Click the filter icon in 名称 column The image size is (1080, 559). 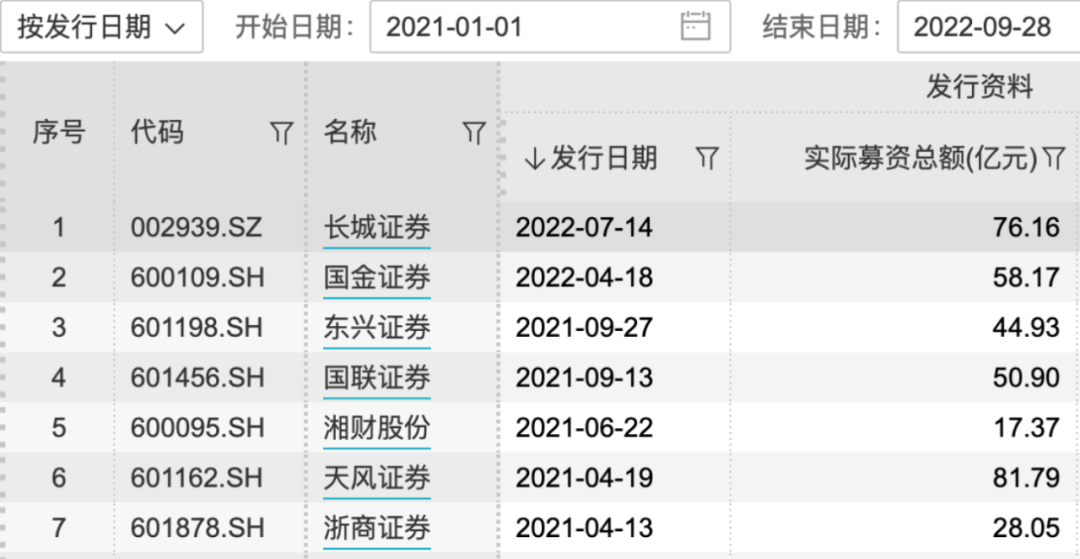474,133
